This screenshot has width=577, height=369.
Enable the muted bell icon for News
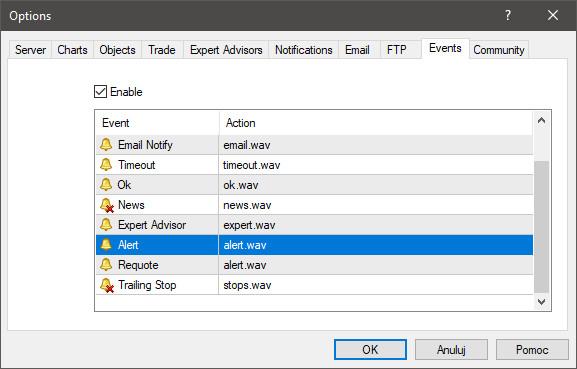coord(107,205)
